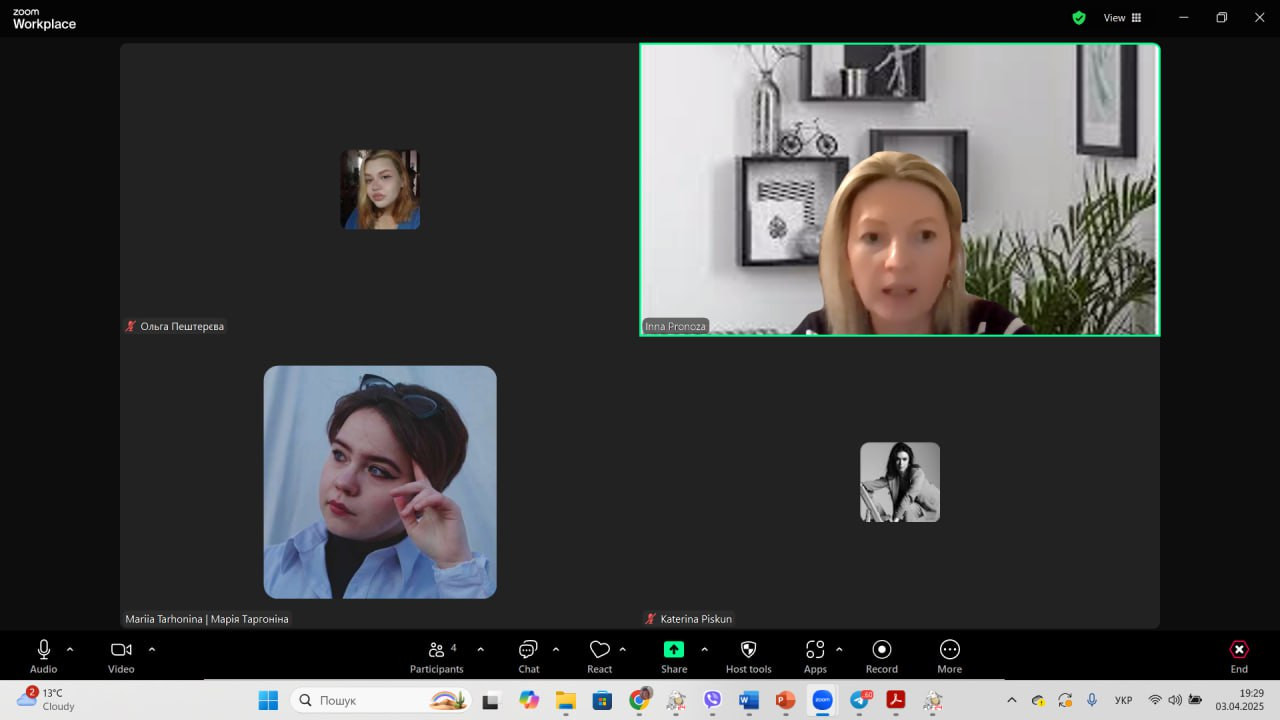Open the clock and calendar showing 19:29
1280x720 pixels.
pyautogui.click(x=1240, y=699)
